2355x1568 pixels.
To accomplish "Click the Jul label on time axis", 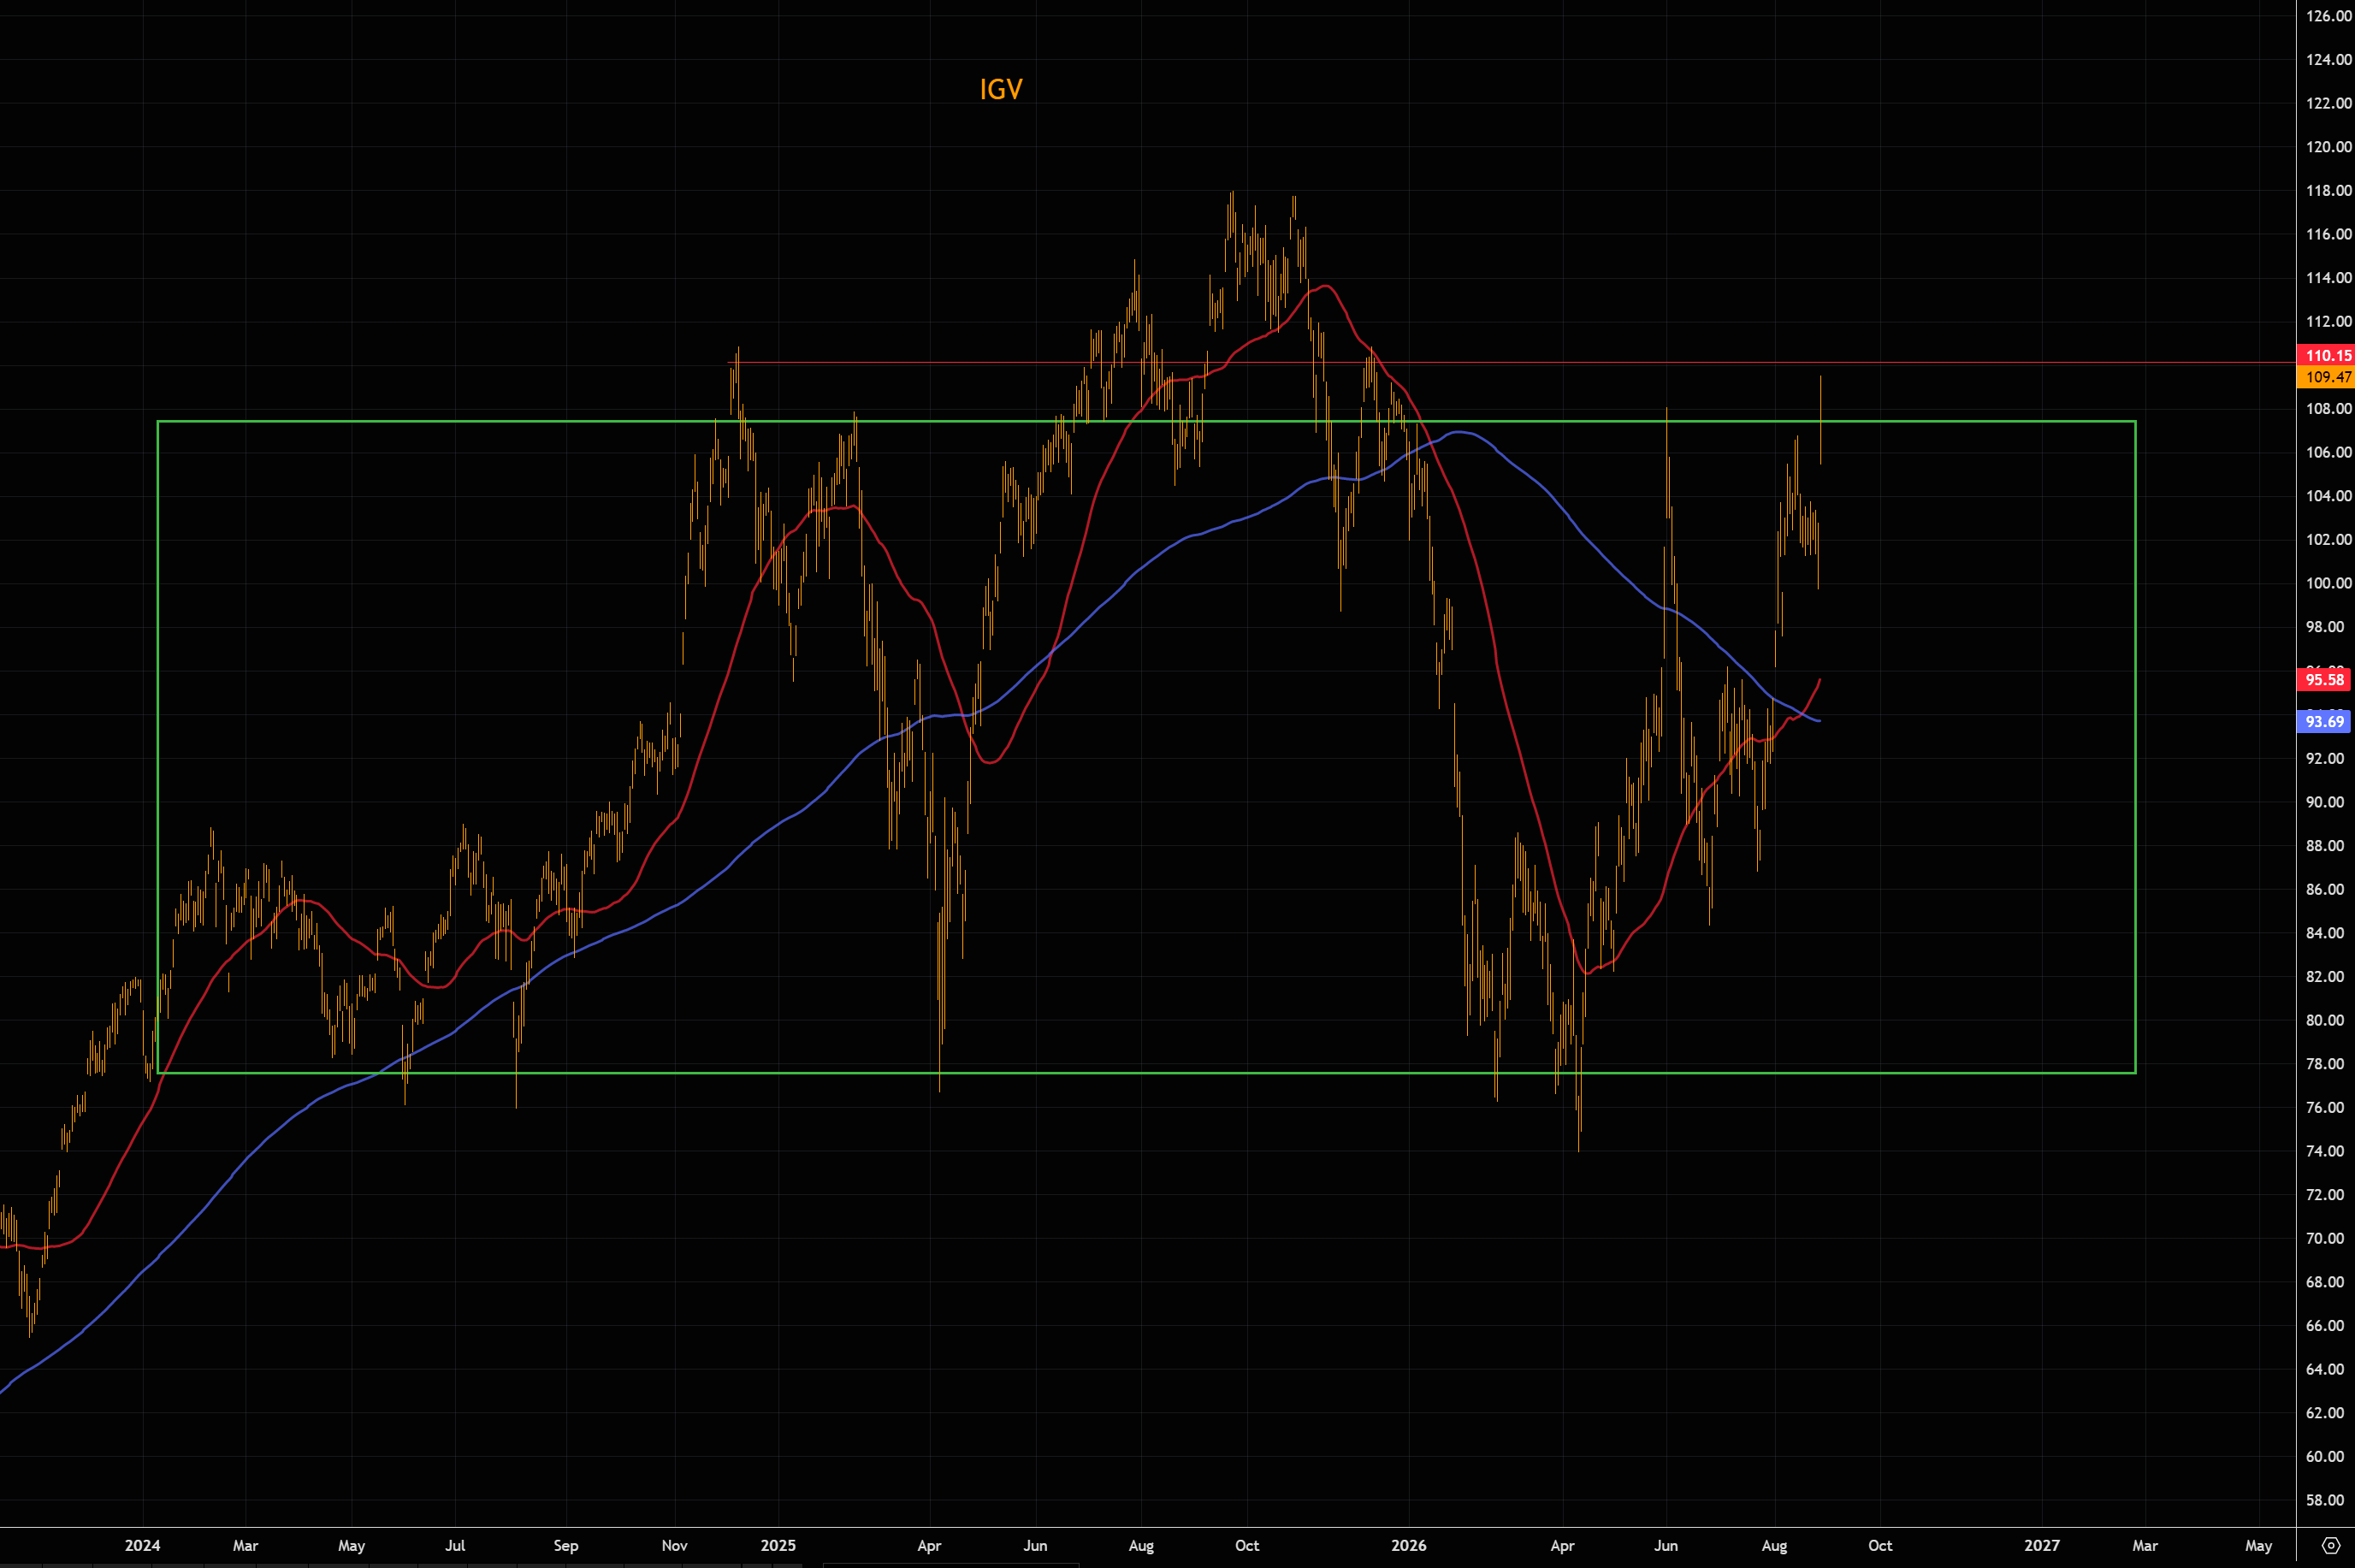I will point(455,1546).
